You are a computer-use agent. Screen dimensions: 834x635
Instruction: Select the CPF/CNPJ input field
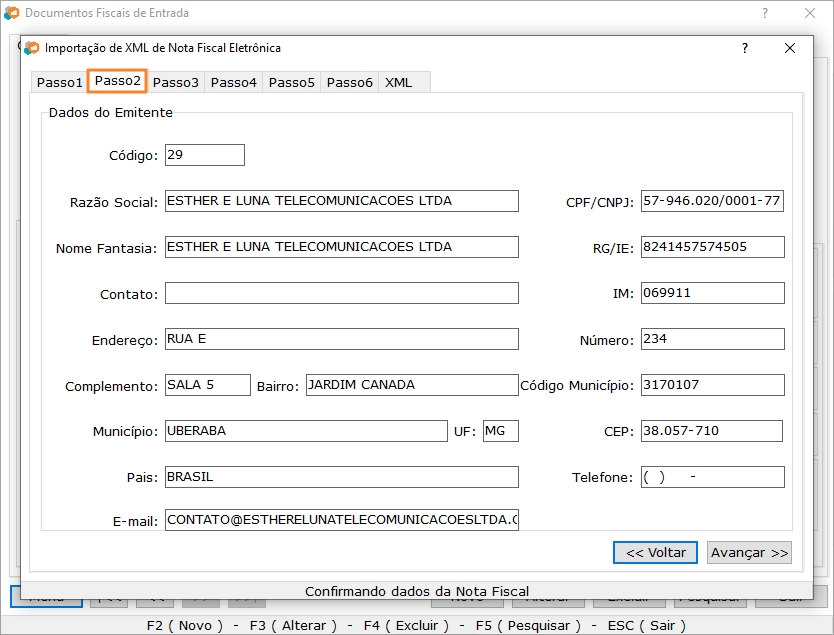pos(712,201)
